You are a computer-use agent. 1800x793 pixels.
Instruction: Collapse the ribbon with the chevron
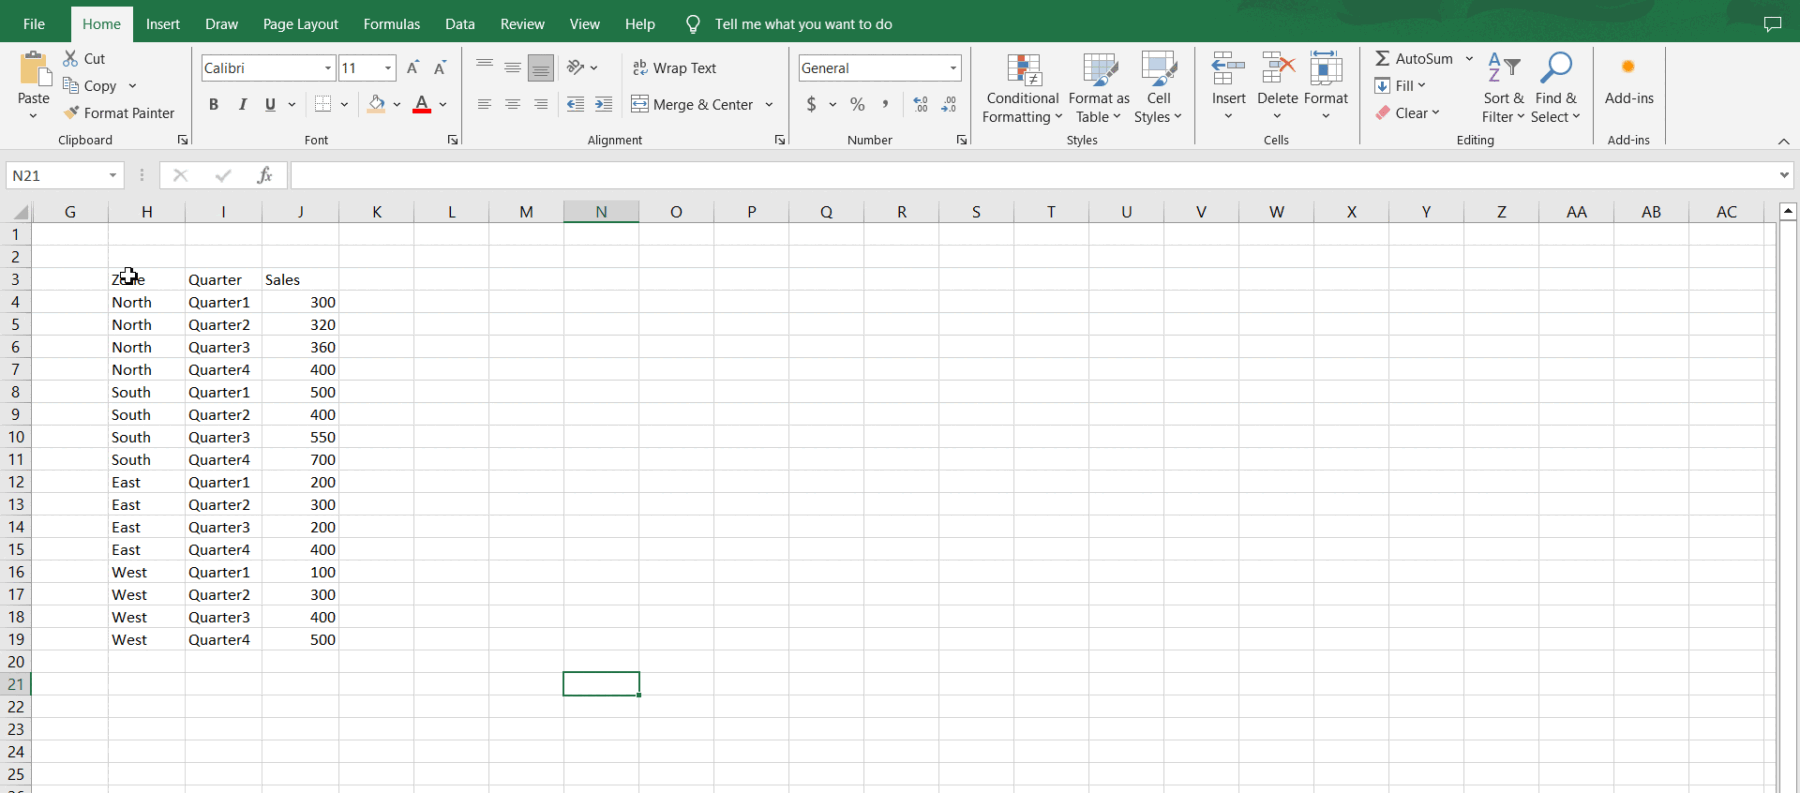tap(1784, 141)
